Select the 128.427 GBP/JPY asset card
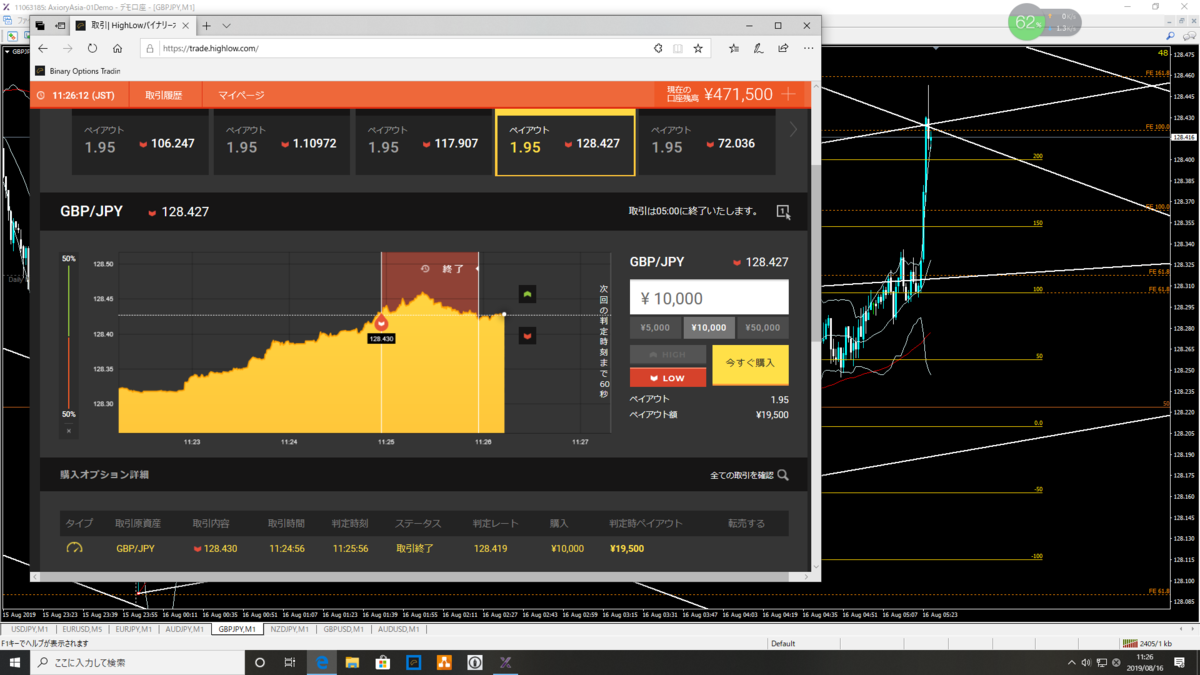 (565, 144)
